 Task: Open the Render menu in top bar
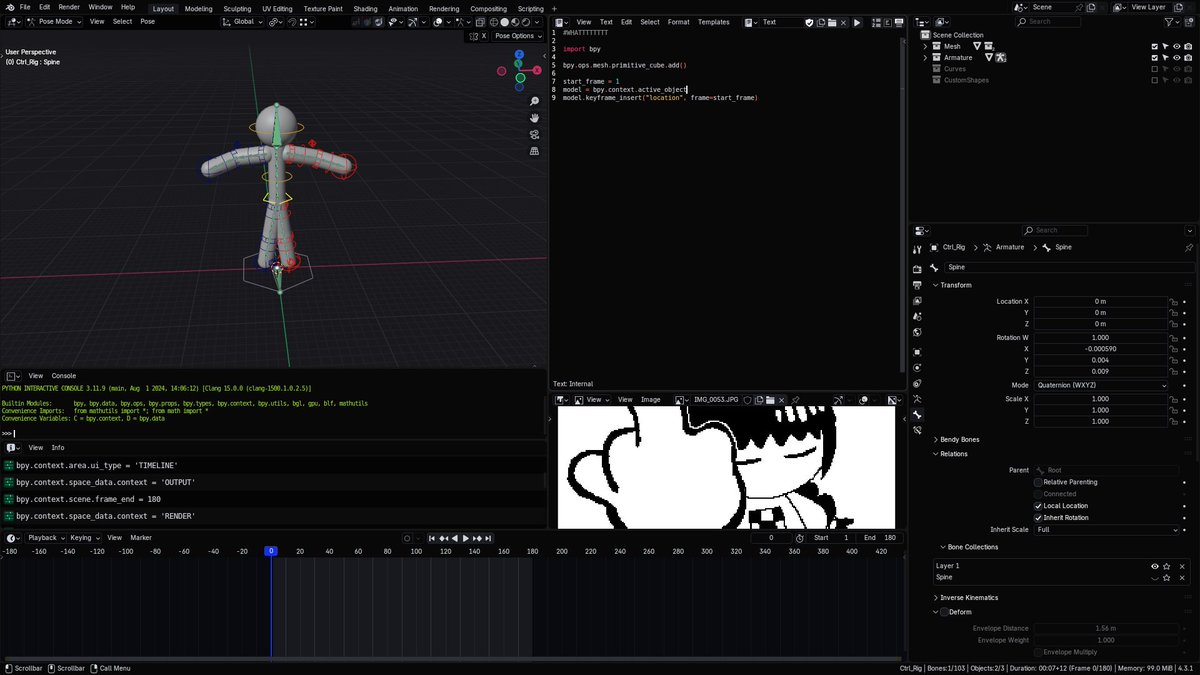69,7
